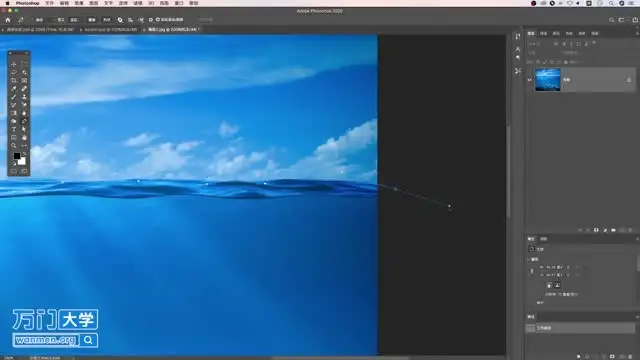Open path alignment options
Screen dimensions: 640x360
coord(130,20)
